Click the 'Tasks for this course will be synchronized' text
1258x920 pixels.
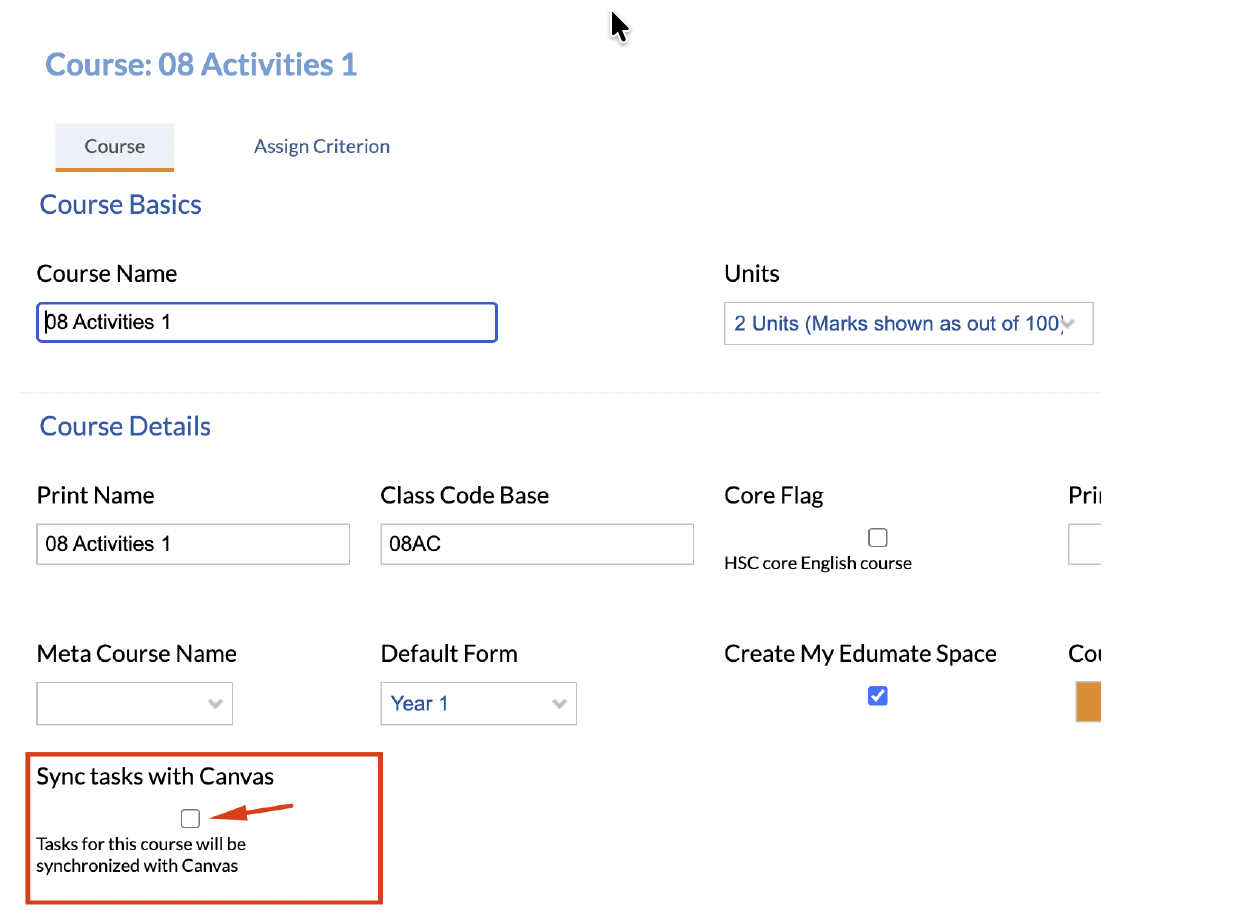coord(141,855)
